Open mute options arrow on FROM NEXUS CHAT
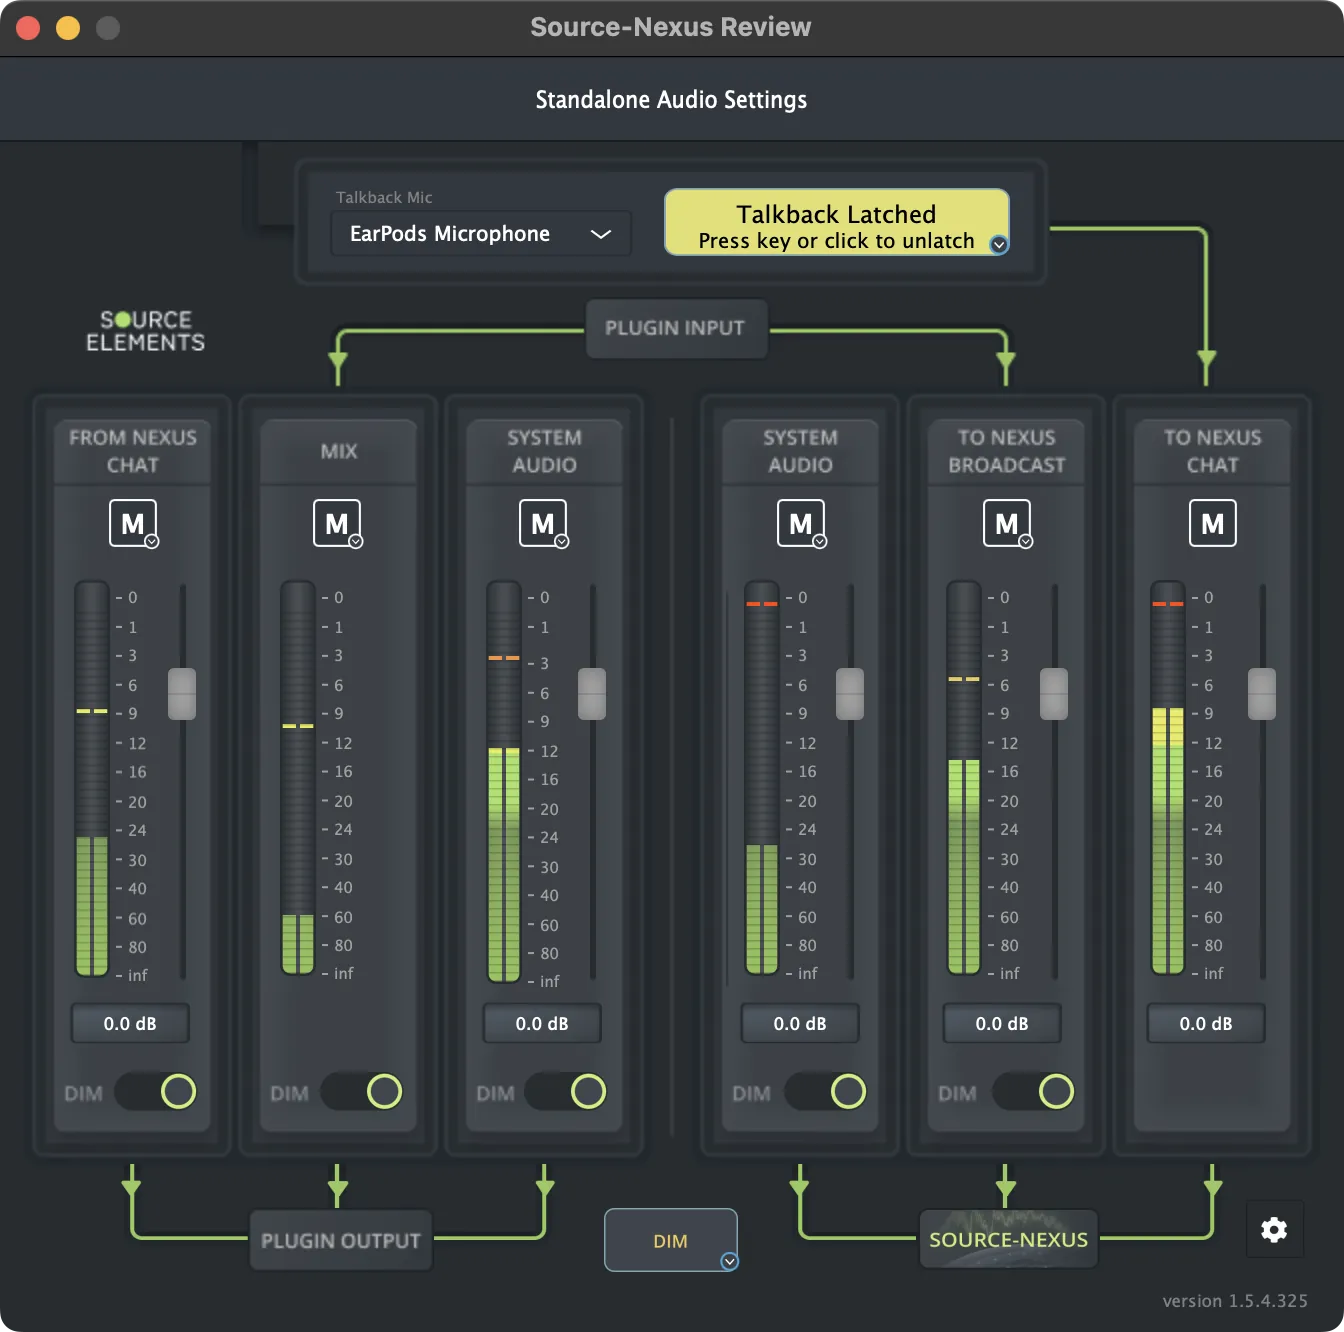 [152, 541]
